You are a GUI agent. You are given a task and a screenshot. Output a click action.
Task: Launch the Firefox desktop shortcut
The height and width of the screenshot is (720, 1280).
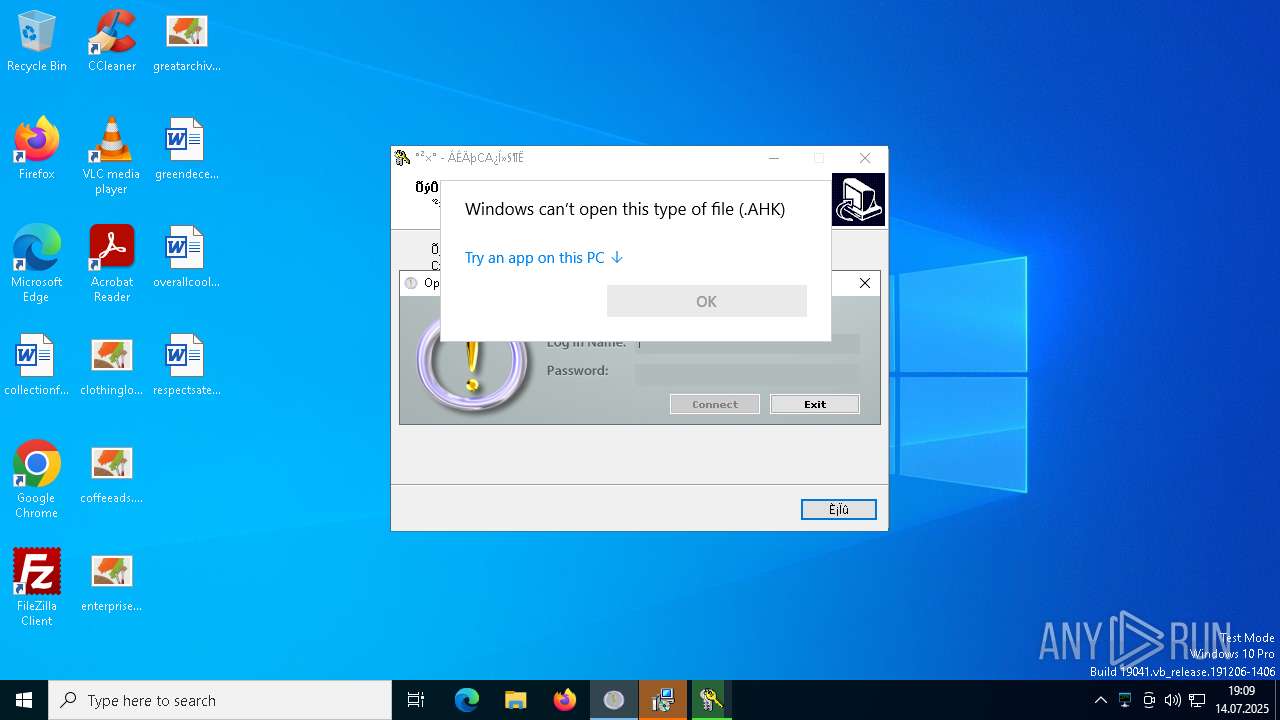tap(37, 150)
